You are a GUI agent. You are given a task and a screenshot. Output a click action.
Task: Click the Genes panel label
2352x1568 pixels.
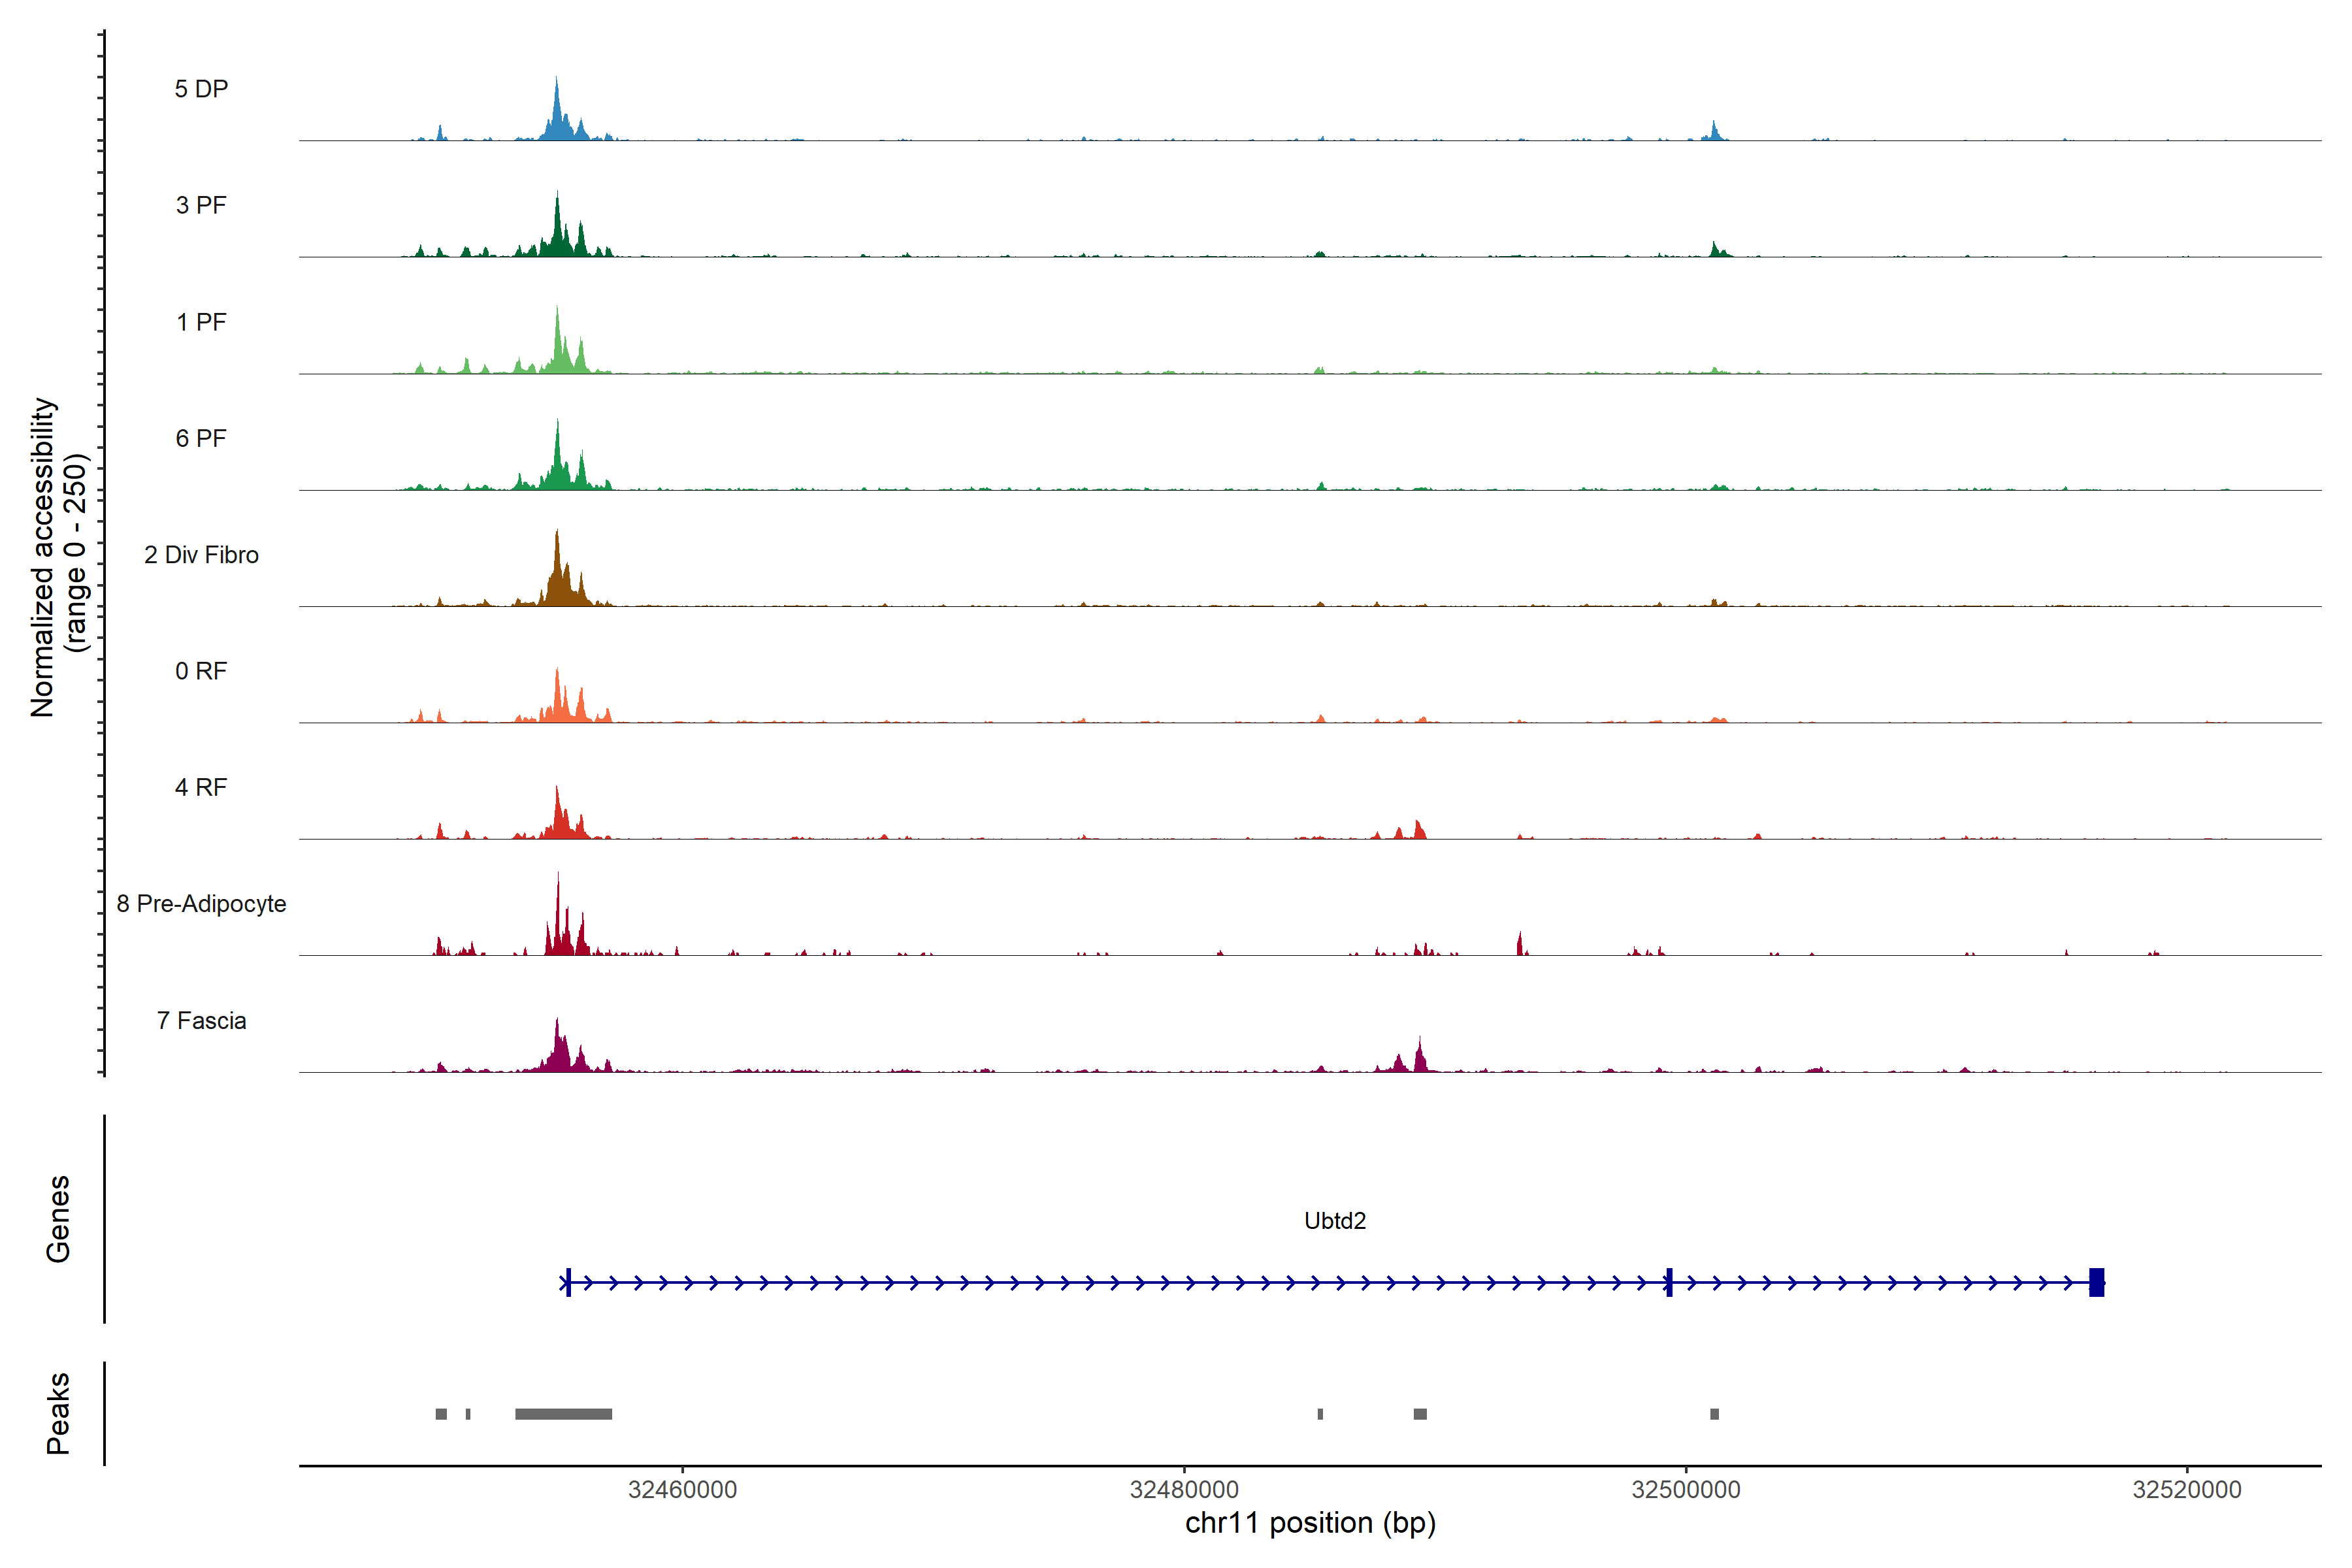pos(58,1218)
